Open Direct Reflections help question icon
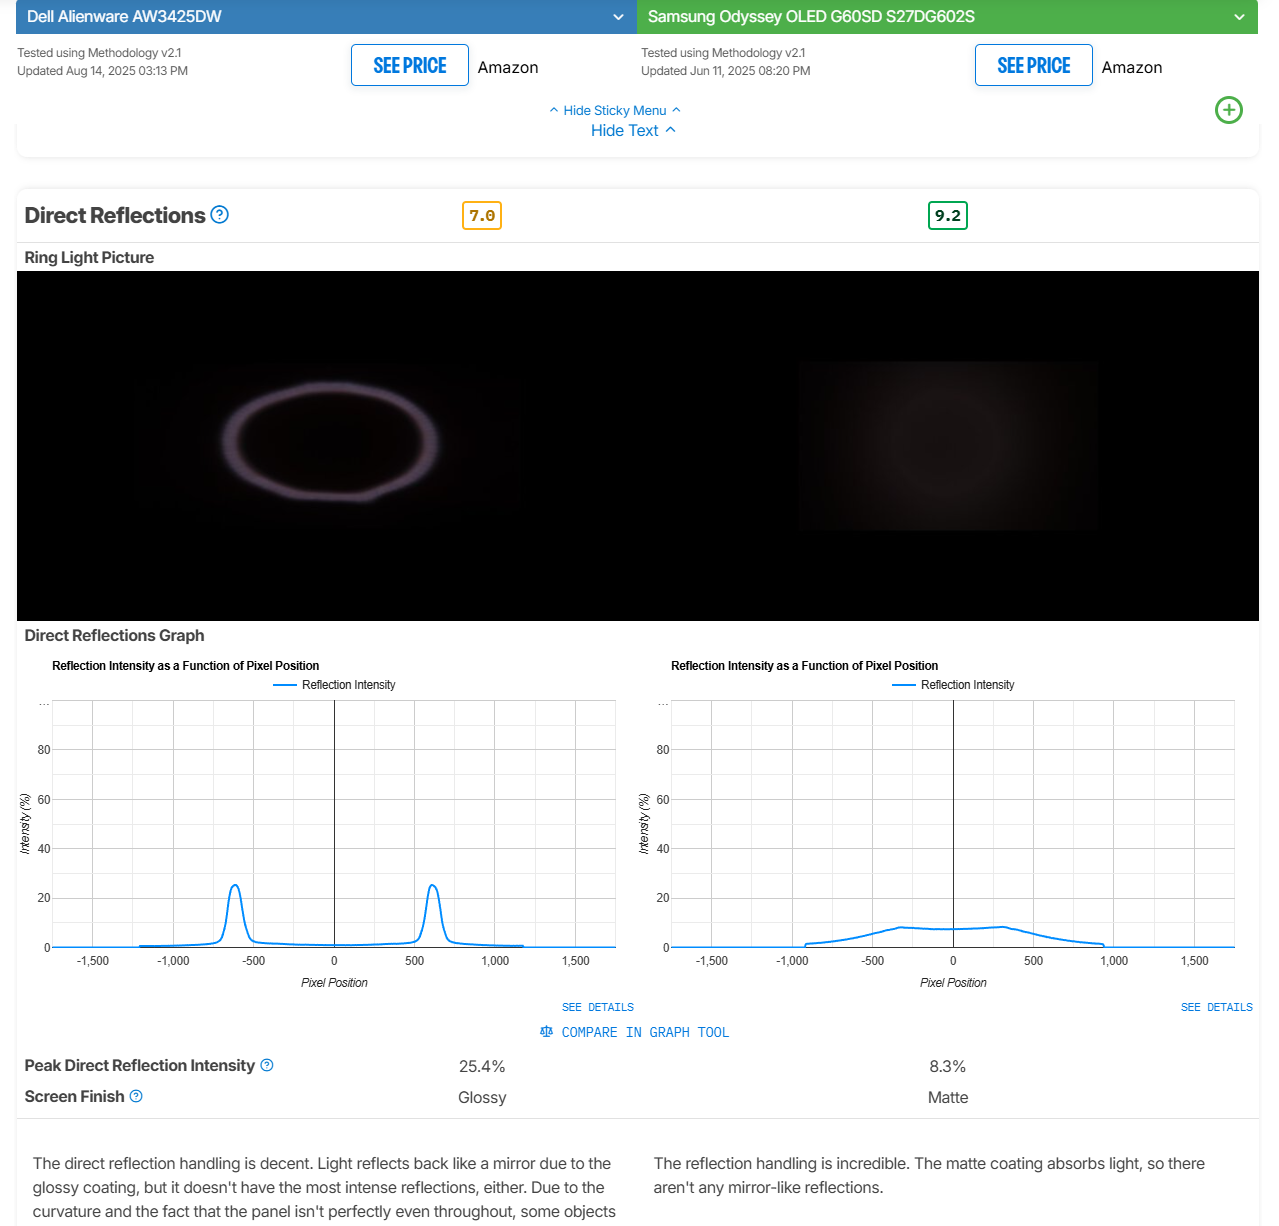 coord(220,214)
